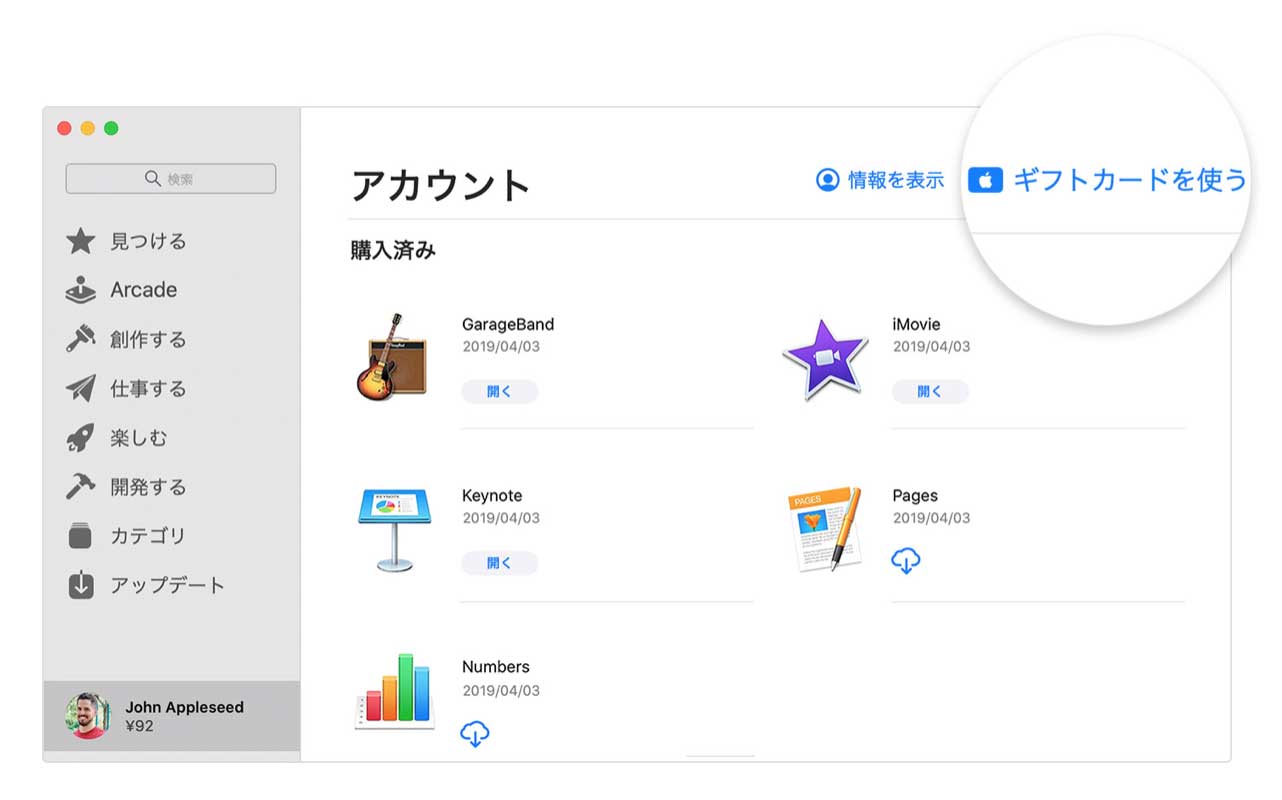
Task: Focus the 検索 search field
Action: [x=171, y=179]
